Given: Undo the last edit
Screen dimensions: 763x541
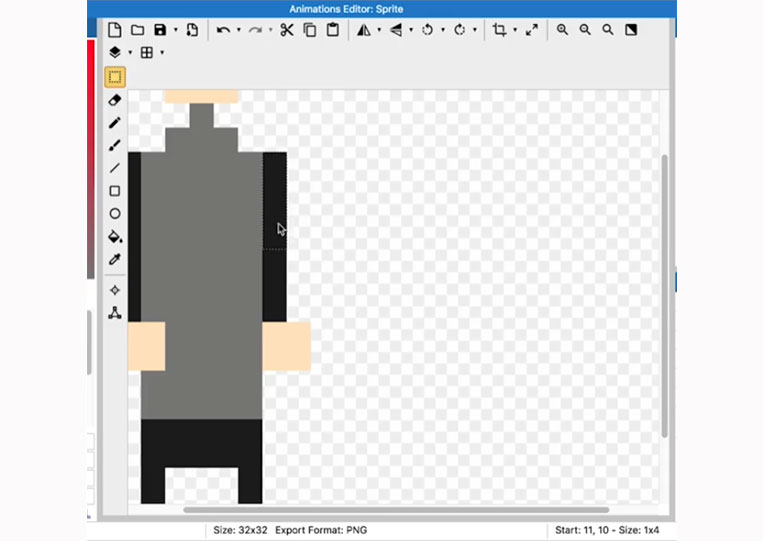Looking at the screenshot, I should pyautogui.click(x=223, y=30).
